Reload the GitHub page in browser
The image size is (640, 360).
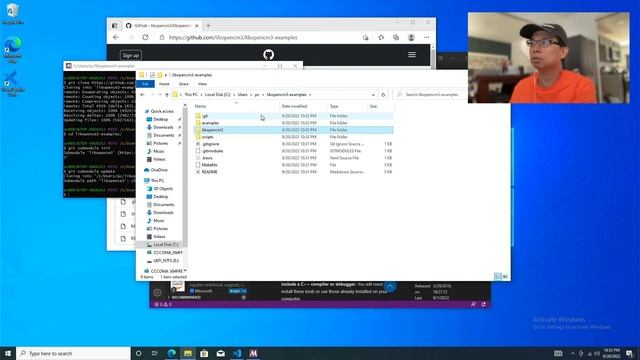[145, 38]
